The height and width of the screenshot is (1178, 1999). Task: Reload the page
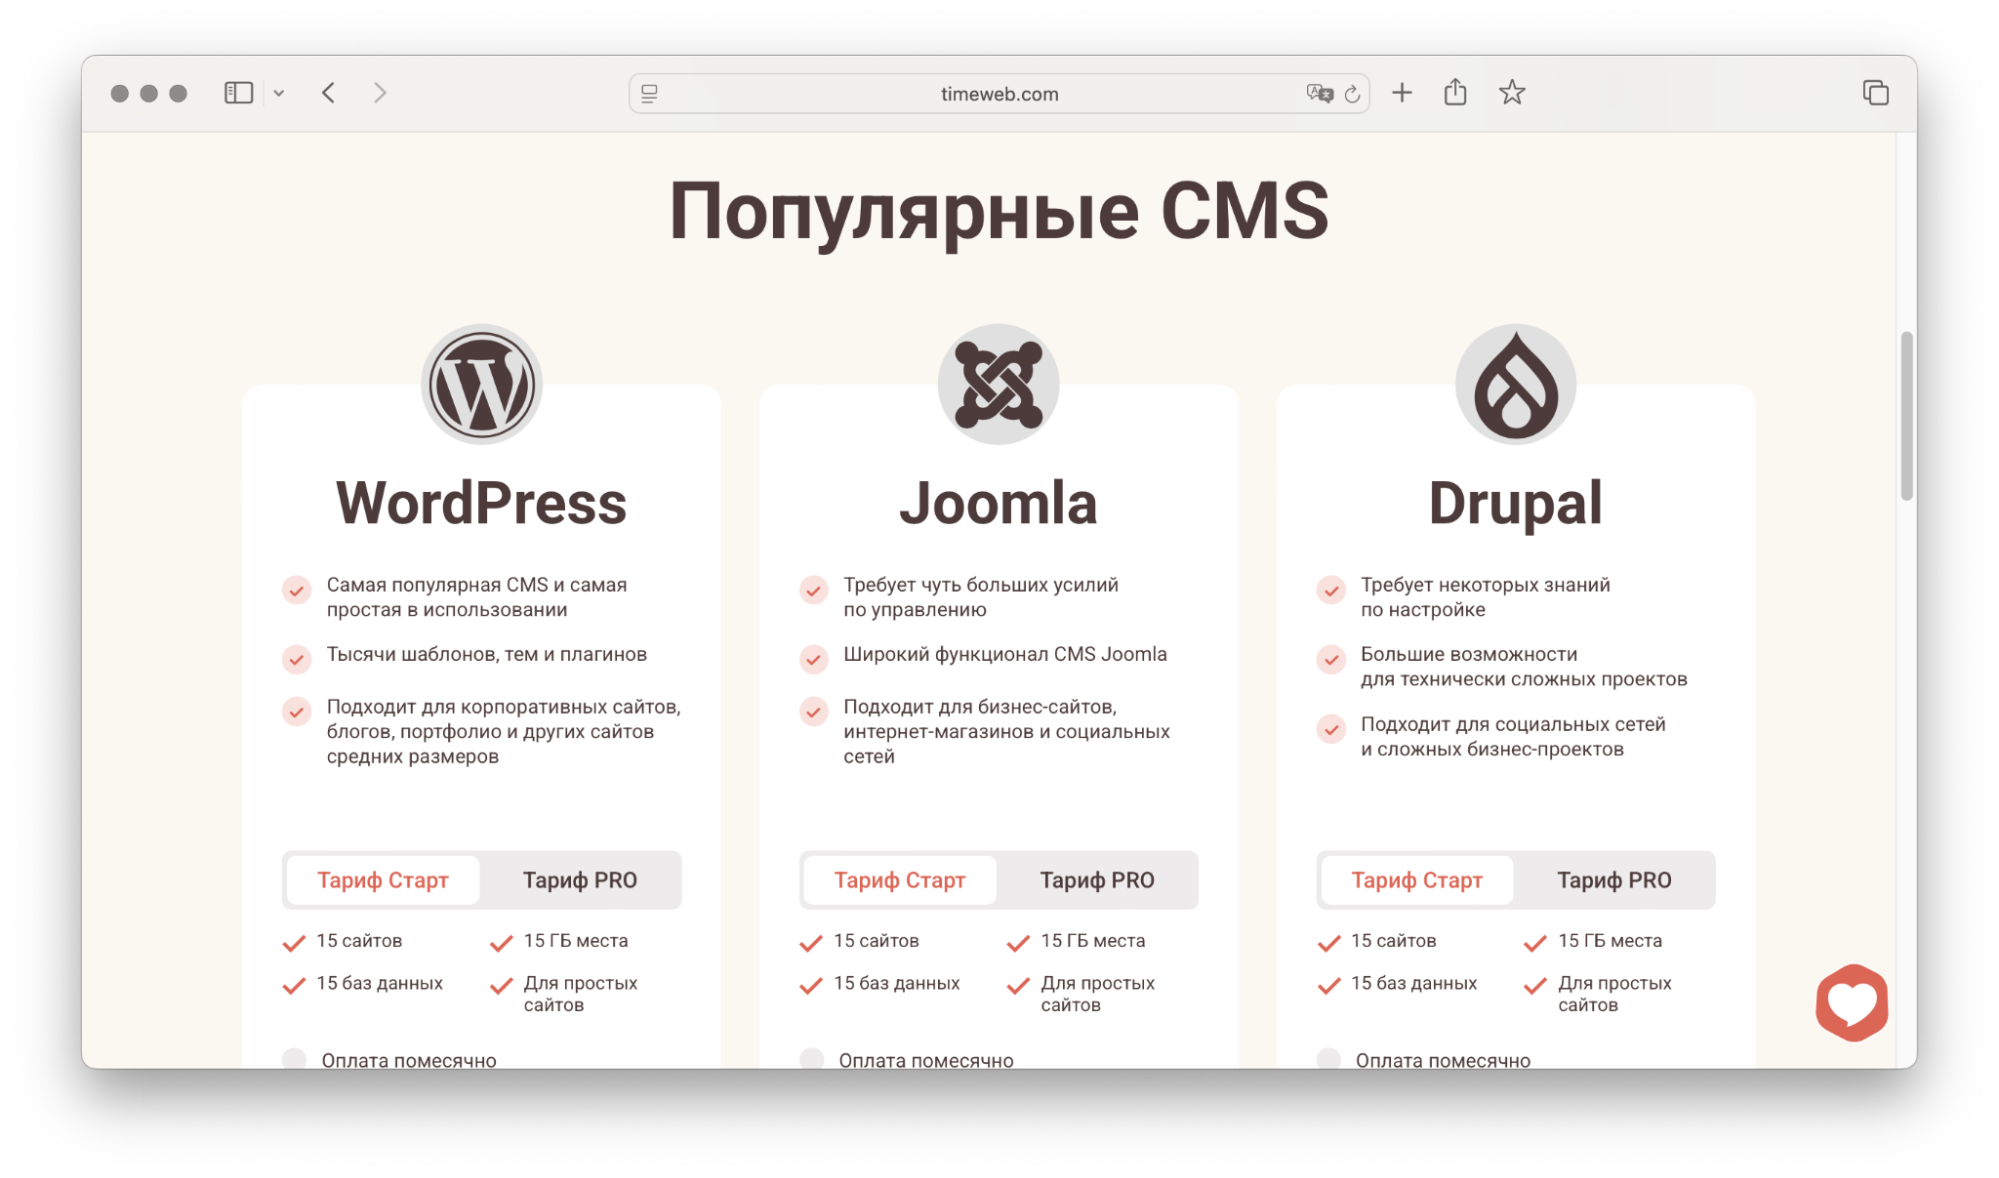[x=1352, y=94]
